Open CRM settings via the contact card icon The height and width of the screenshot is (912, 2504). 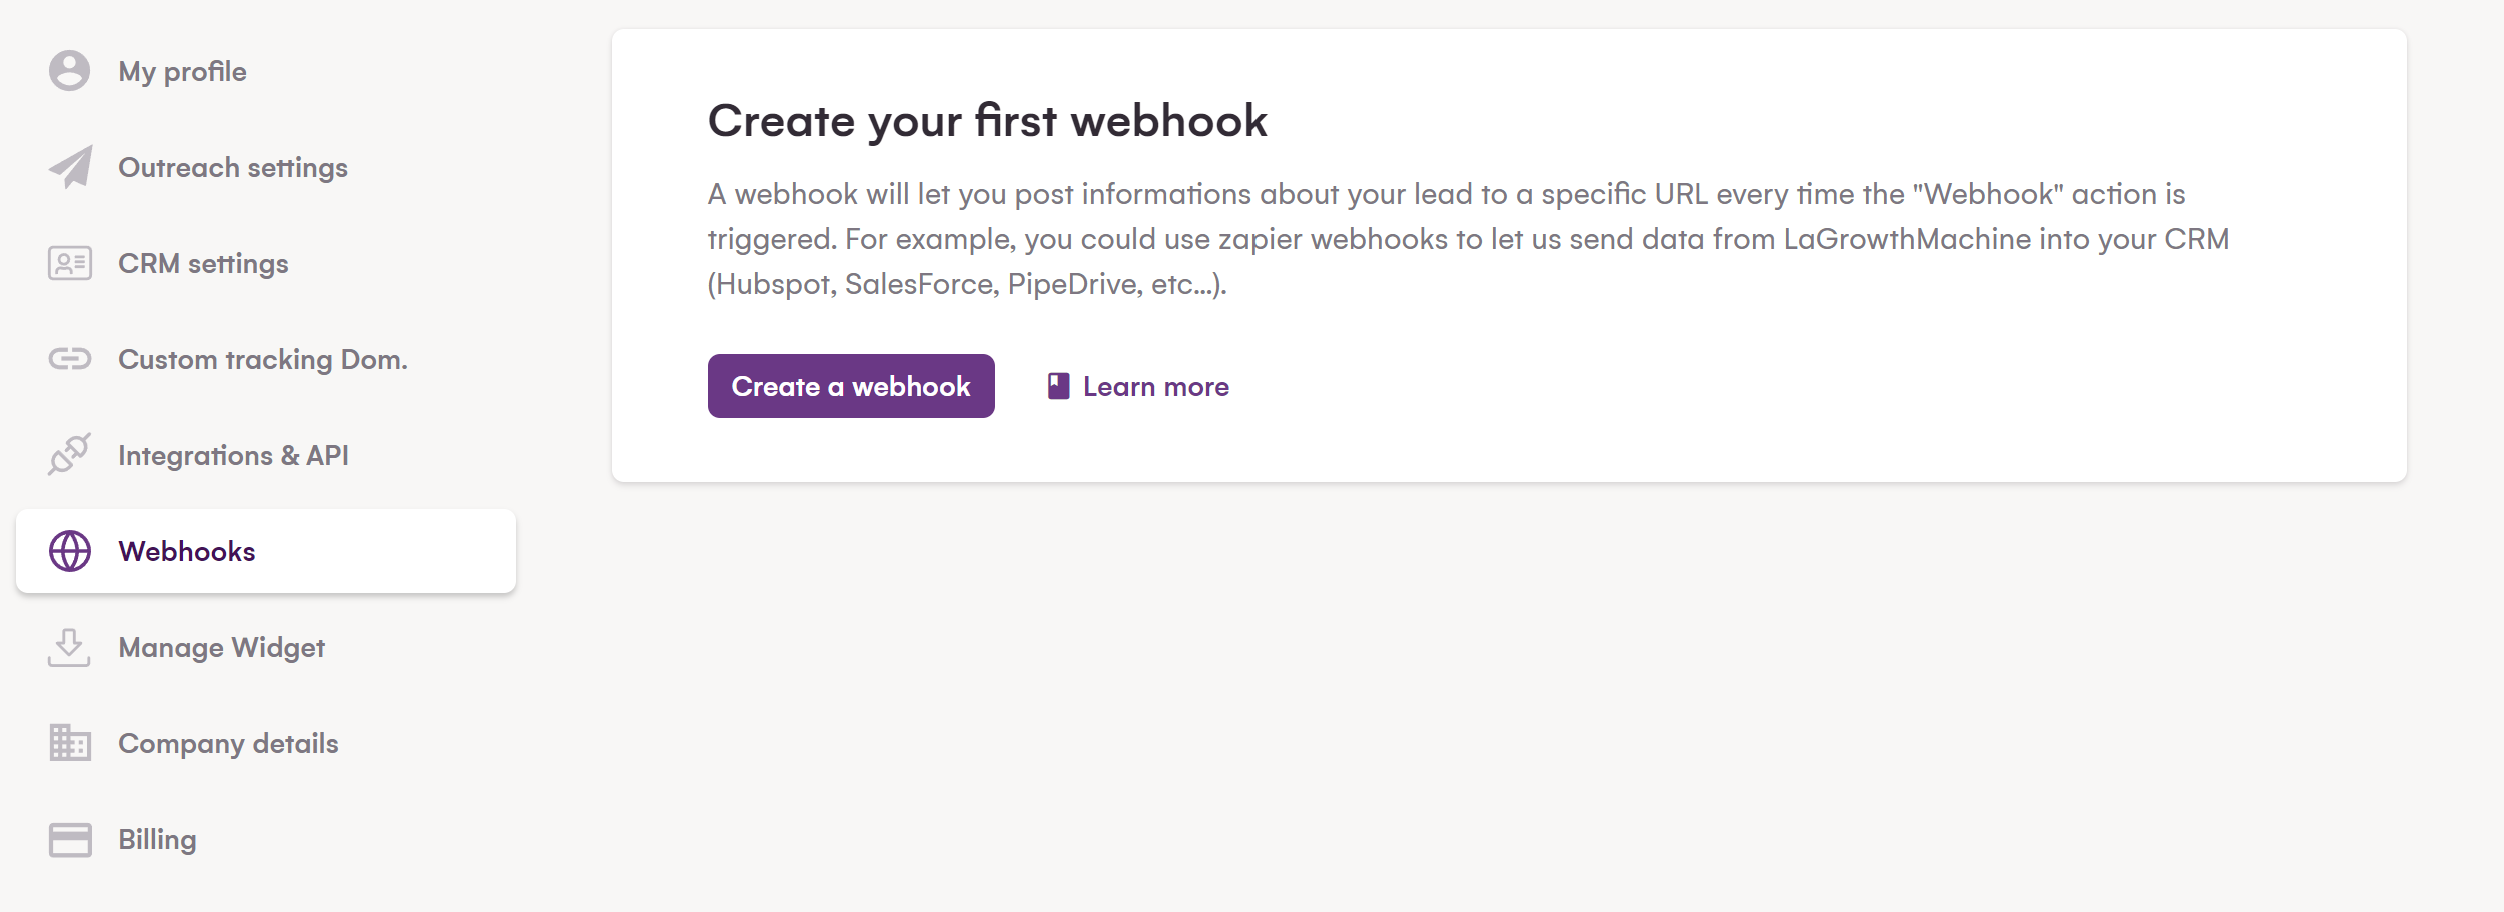point(69,263)
